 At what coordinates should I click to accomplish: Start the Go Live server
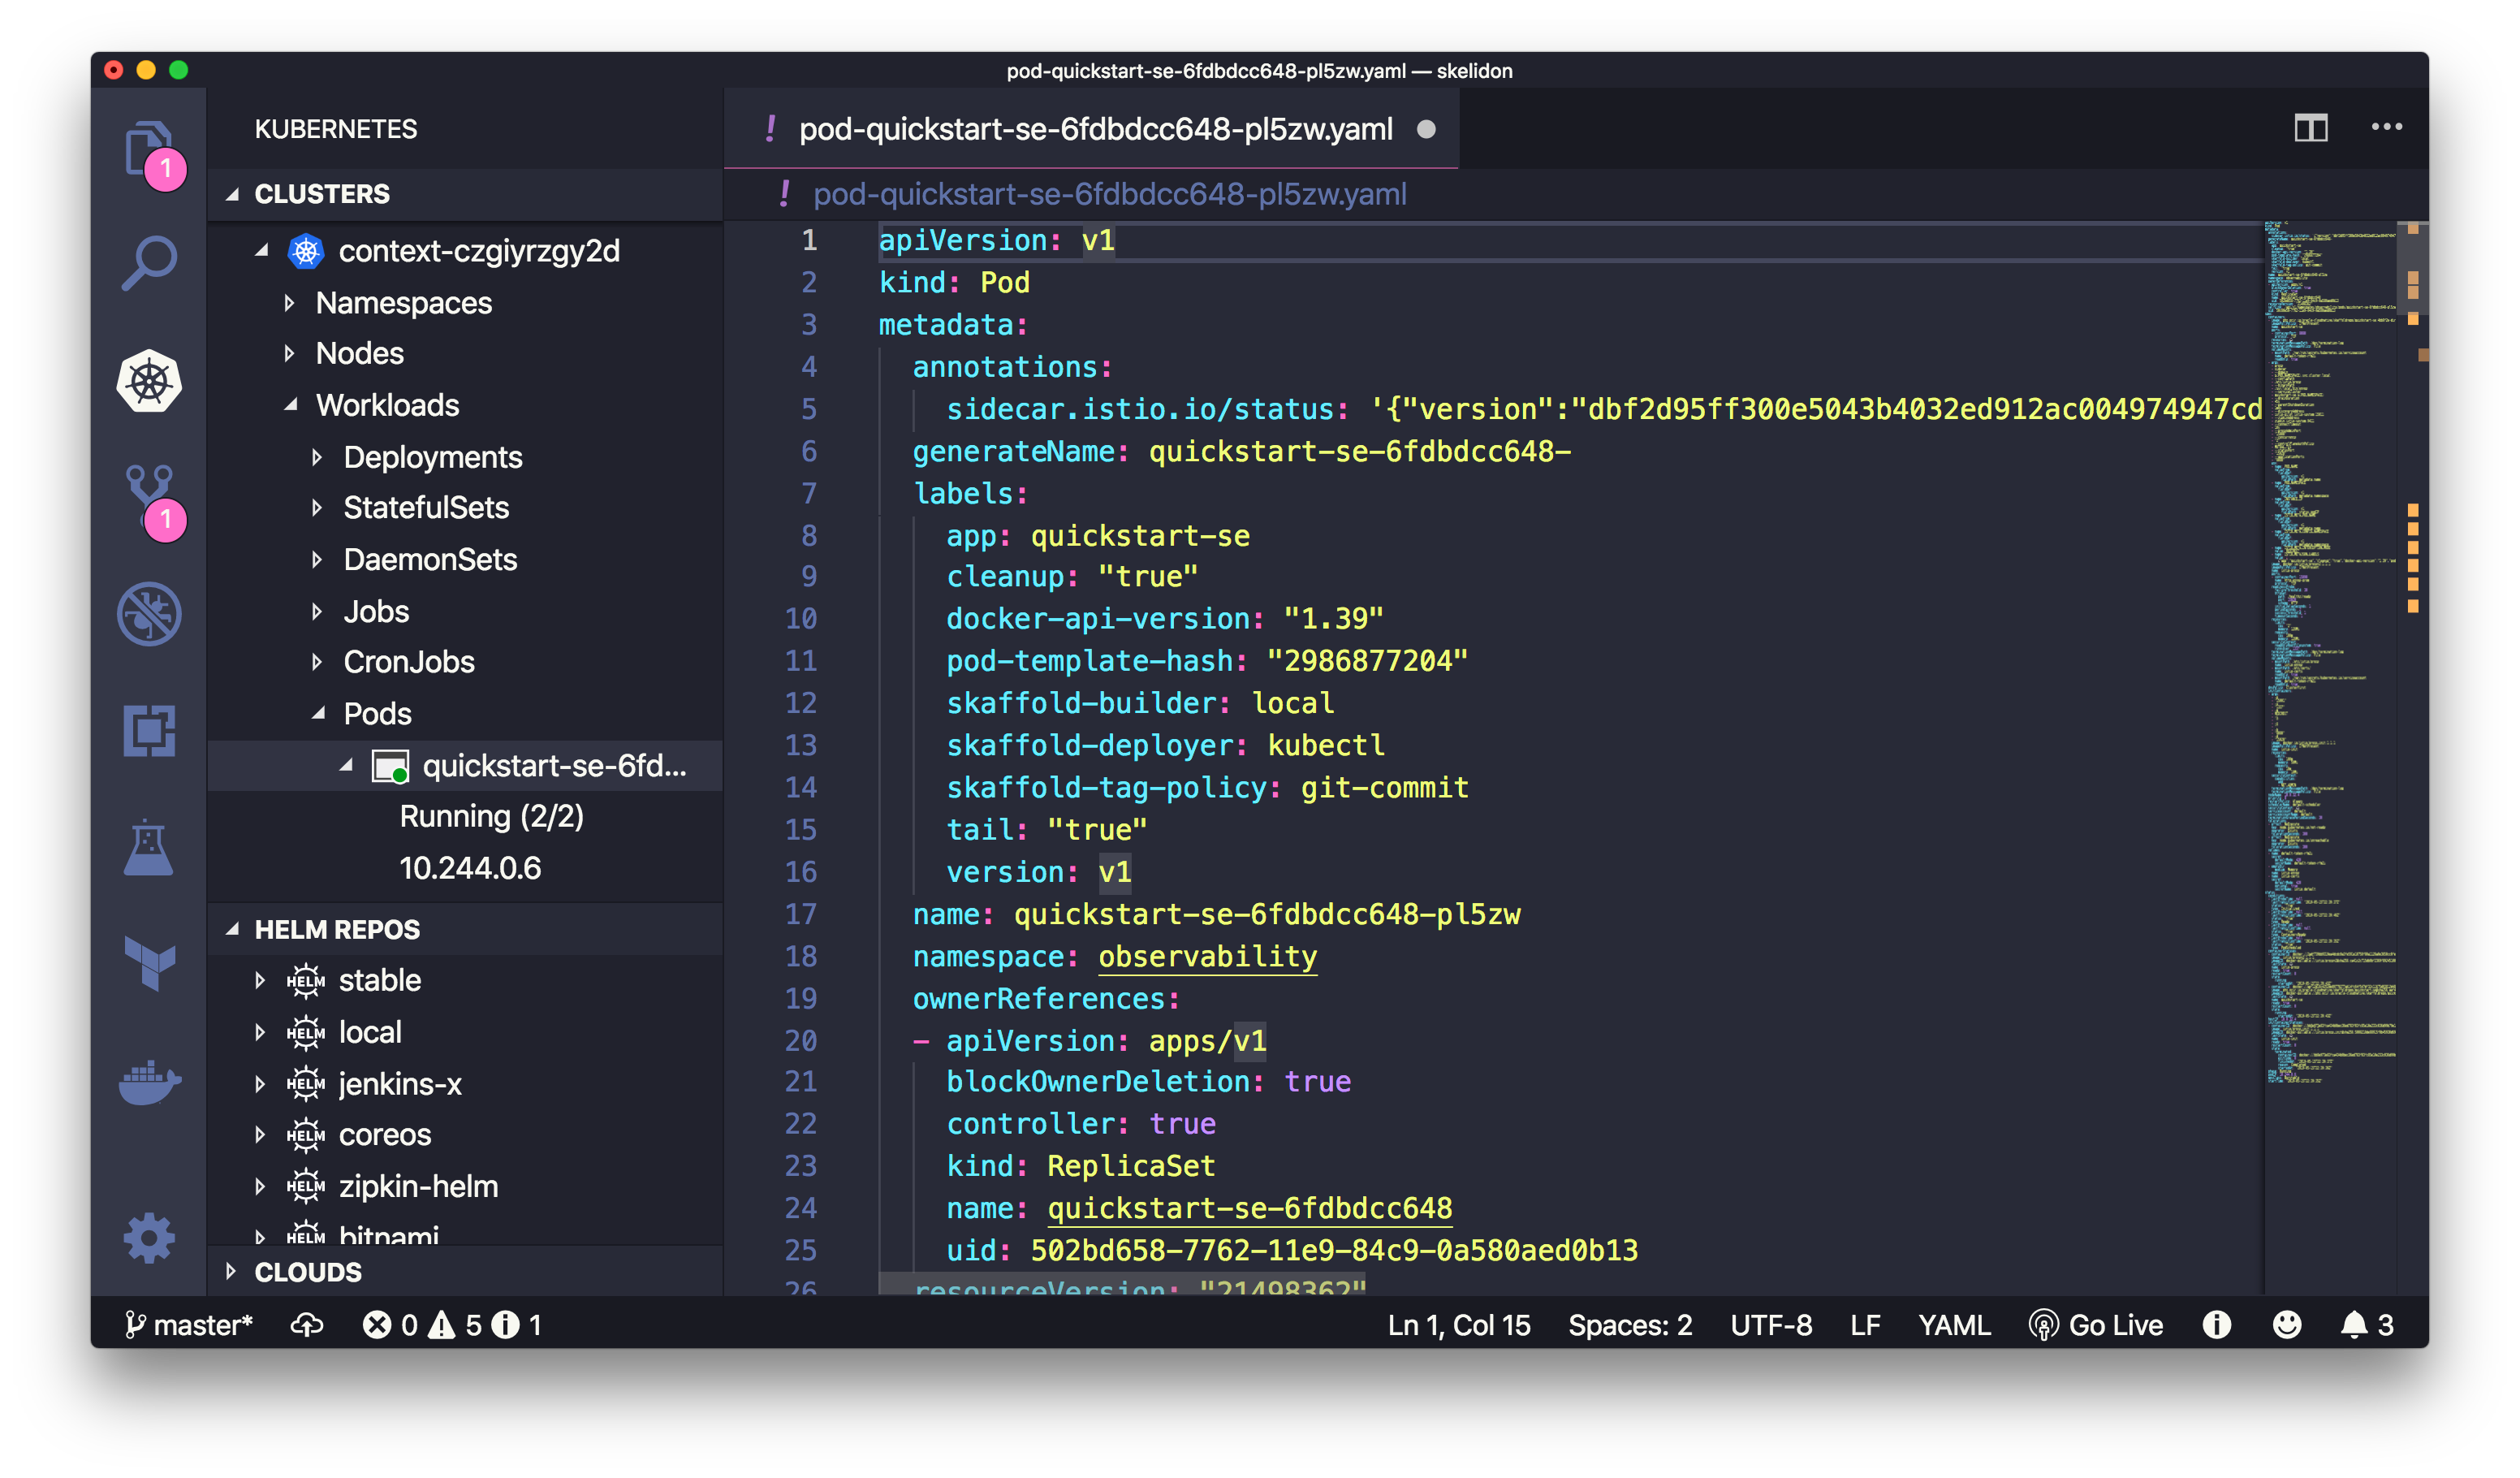pos(2098,1325)
